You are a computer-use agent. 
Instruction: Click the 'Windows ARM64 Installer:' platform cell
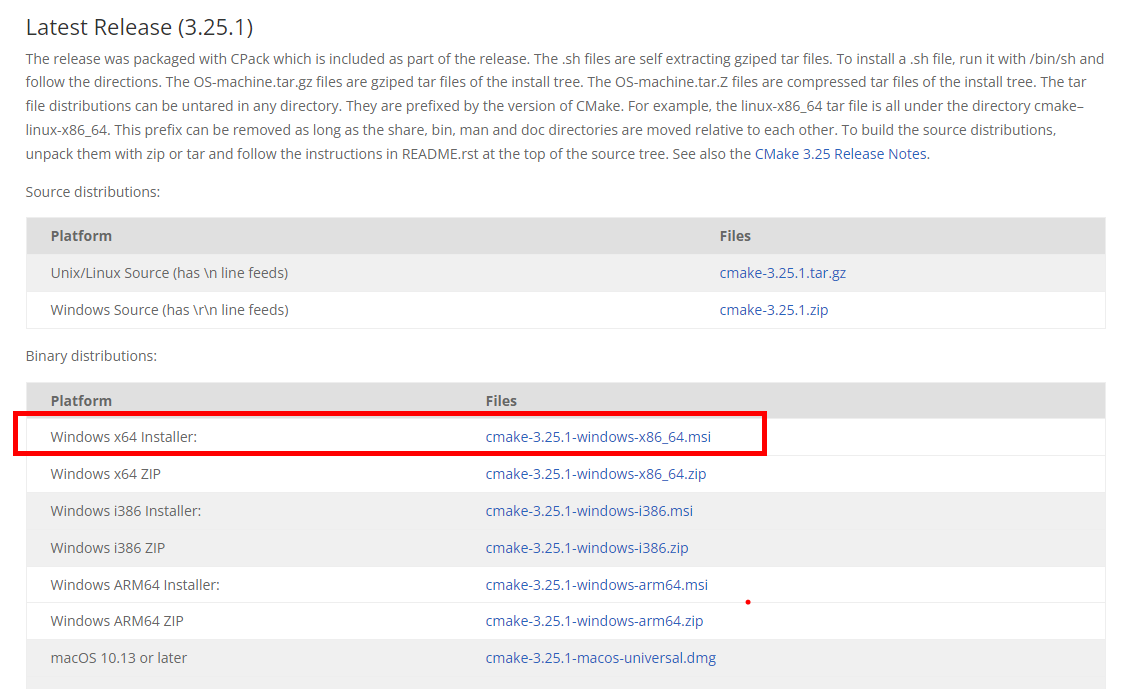pyautogui.click(x=135, y=584)
